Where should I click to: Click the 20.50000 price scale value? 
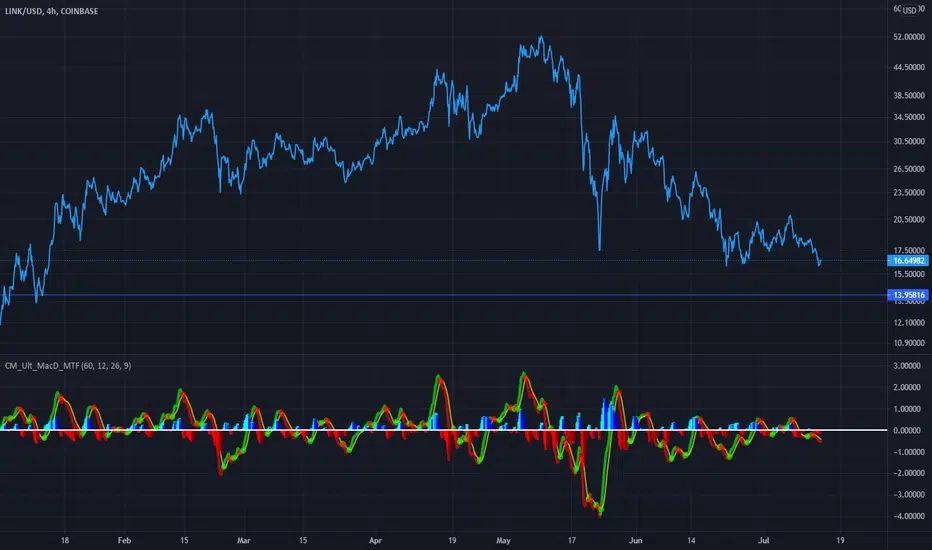pos(909,219)
